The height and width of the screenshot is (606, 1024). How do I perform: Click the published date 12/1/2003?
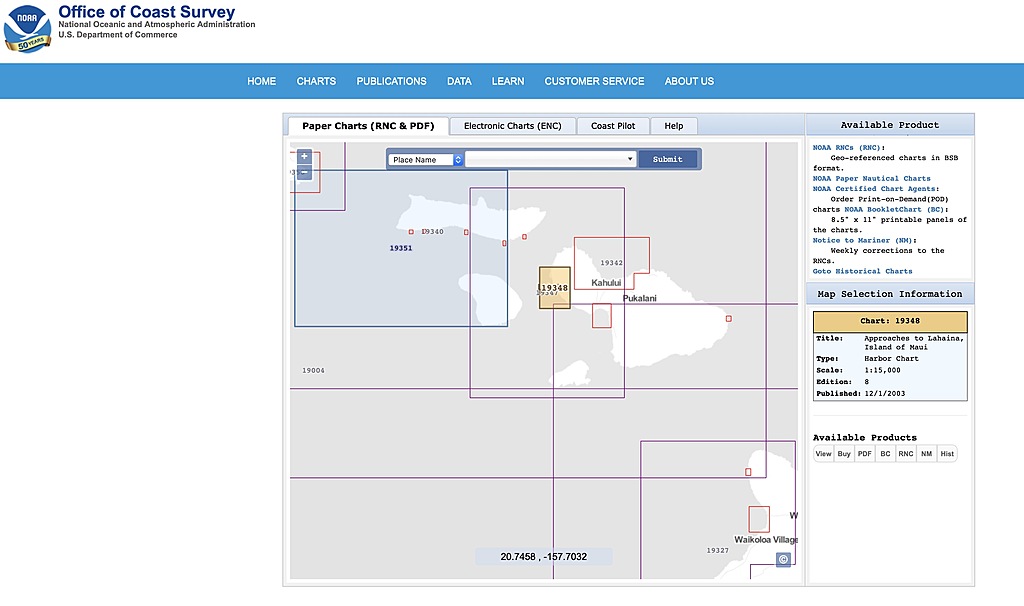point(885,394)
